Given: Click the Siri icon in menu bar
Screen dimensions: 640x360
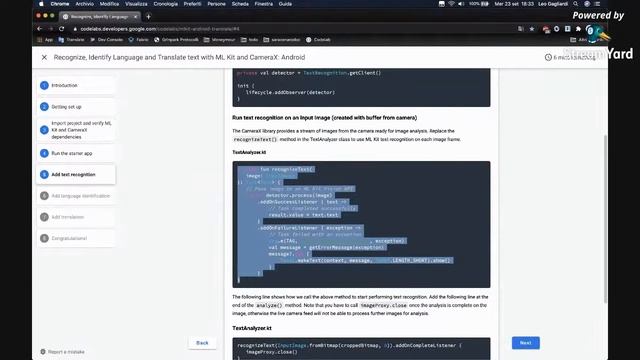Looking at the screenshot, I should click(587, 4).
